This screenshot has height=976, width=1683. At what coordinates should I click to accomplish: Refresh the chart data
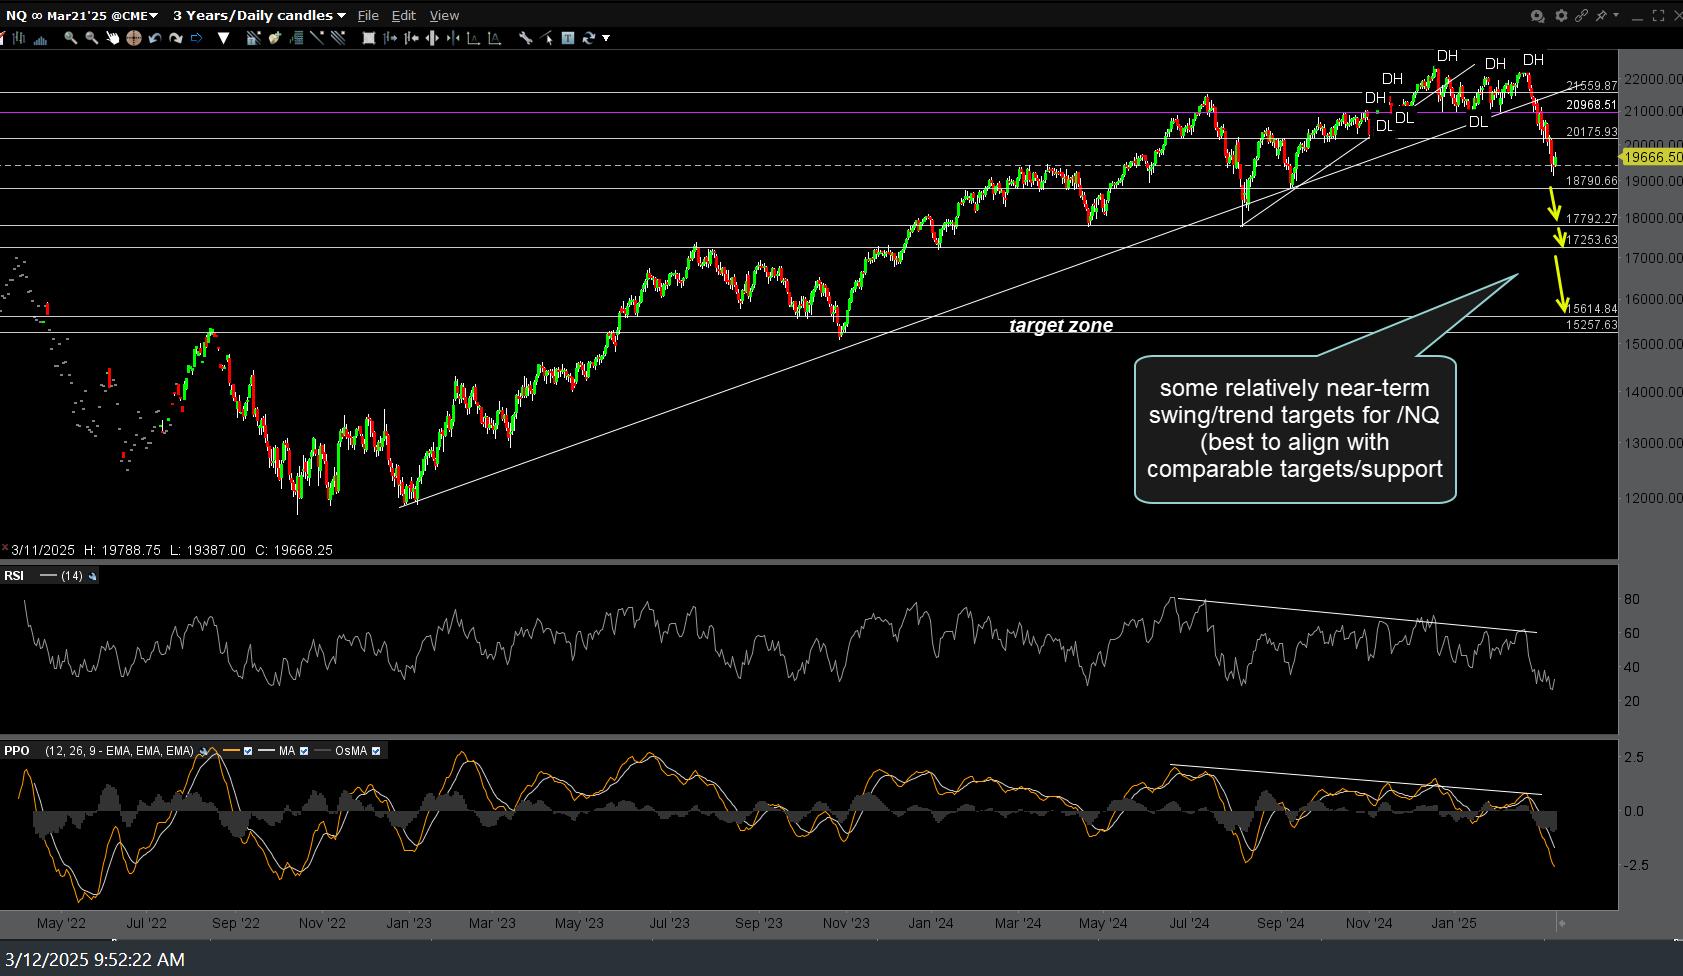click(590, 38)
